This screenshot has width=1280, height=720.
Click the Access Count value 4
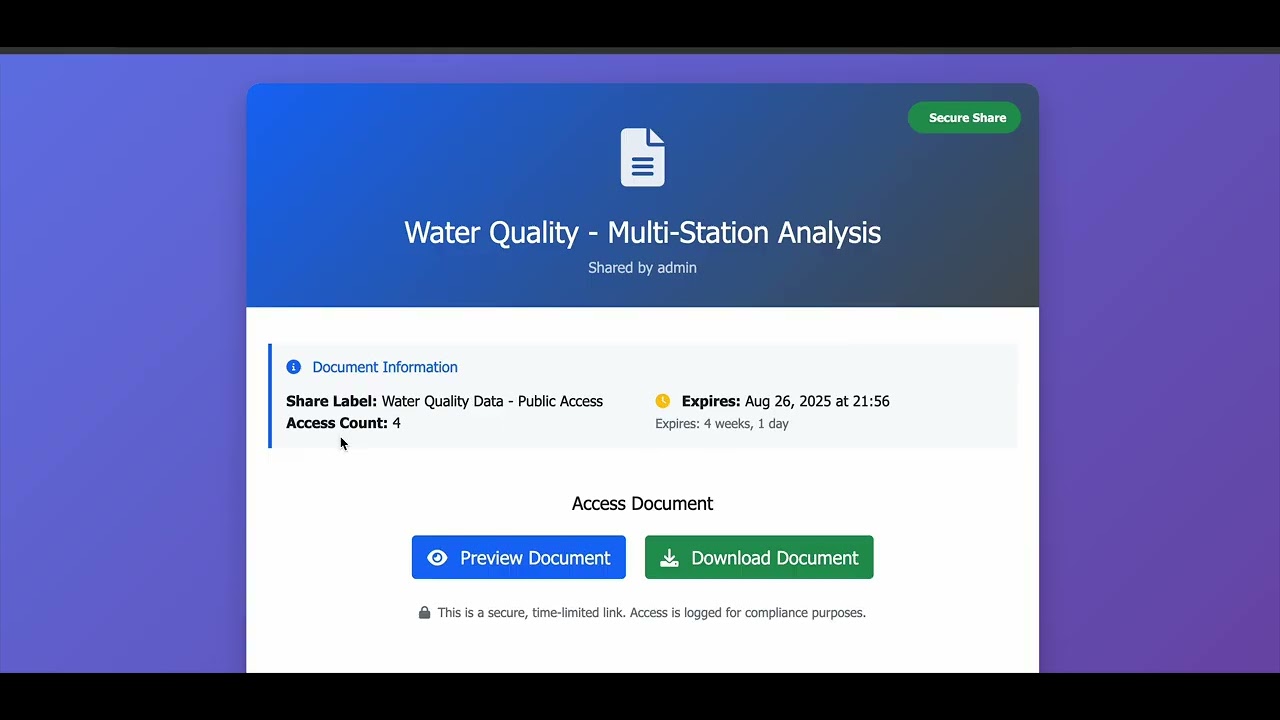[396, 423]
